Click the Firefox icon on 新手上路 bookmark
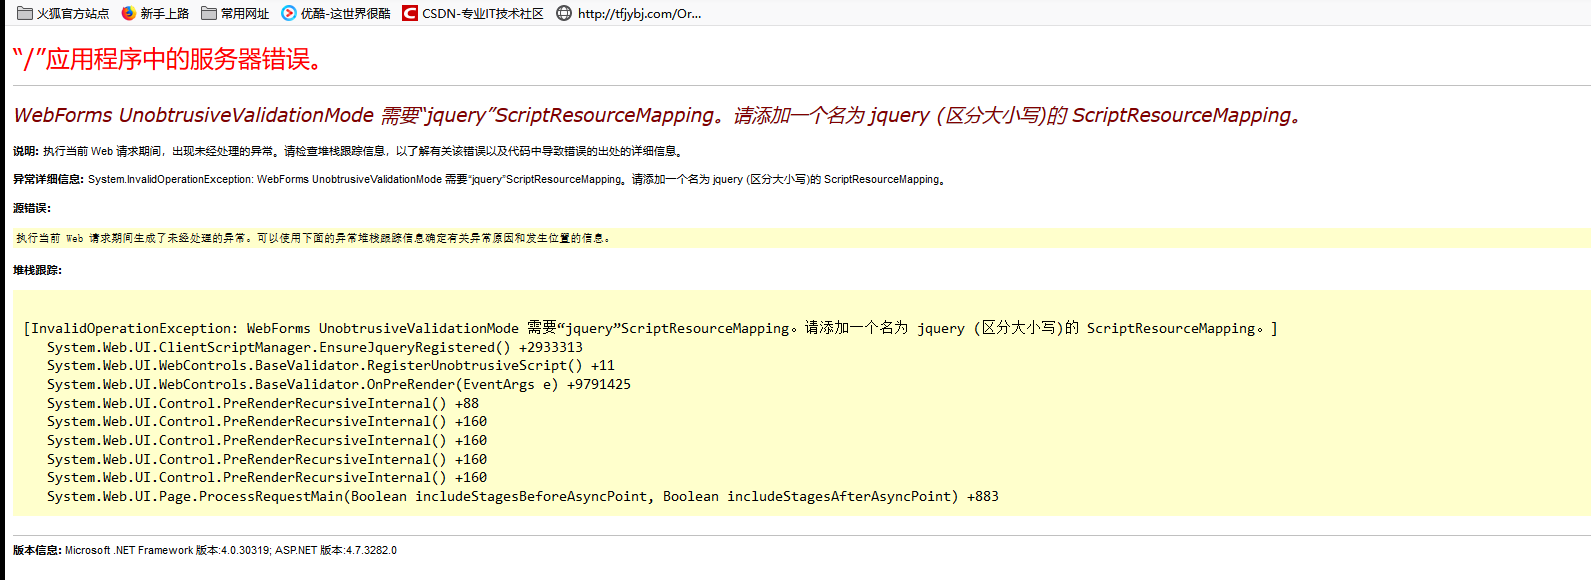The image size is (1591, 580). click(128, 13)
